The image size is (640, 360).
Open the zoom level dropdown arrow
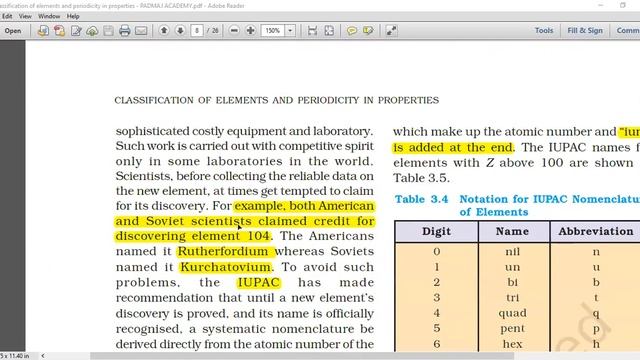(x=290, y=31)
